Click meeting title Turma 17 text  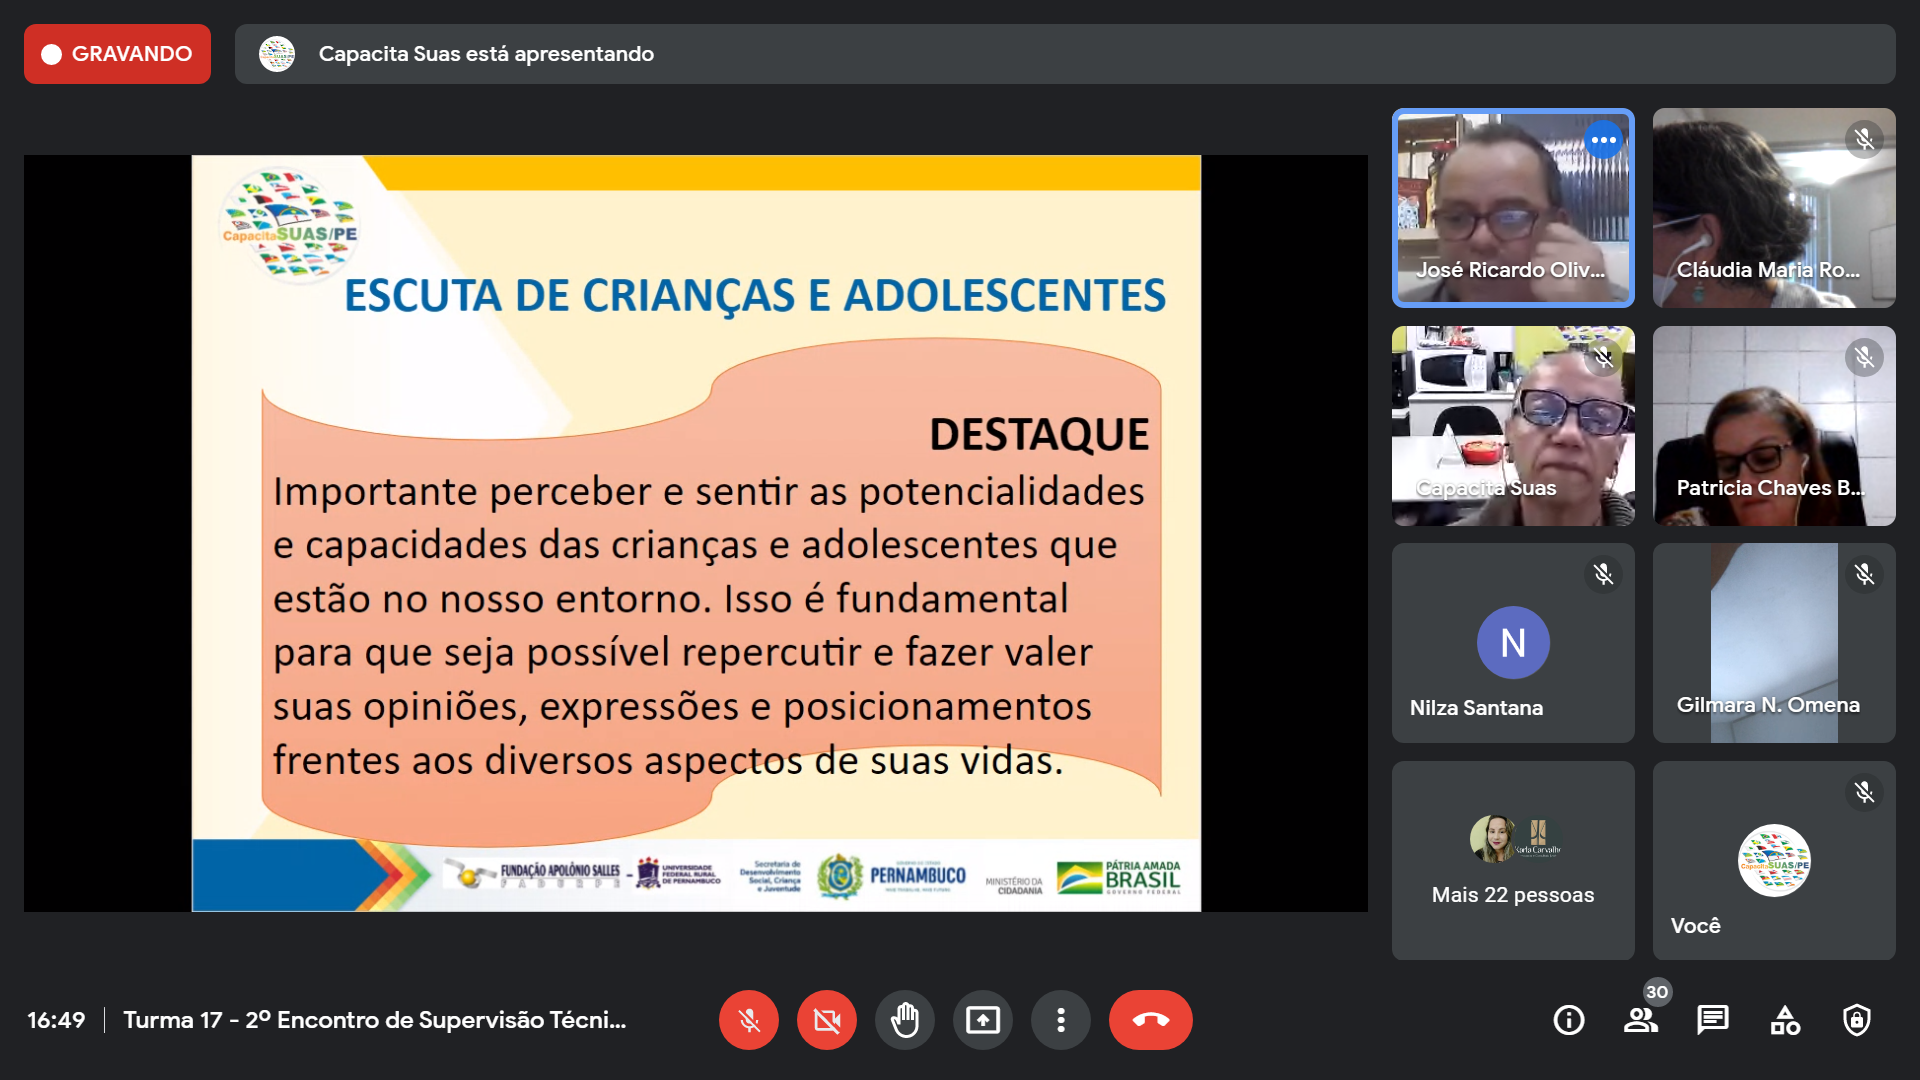(374, 1020)
